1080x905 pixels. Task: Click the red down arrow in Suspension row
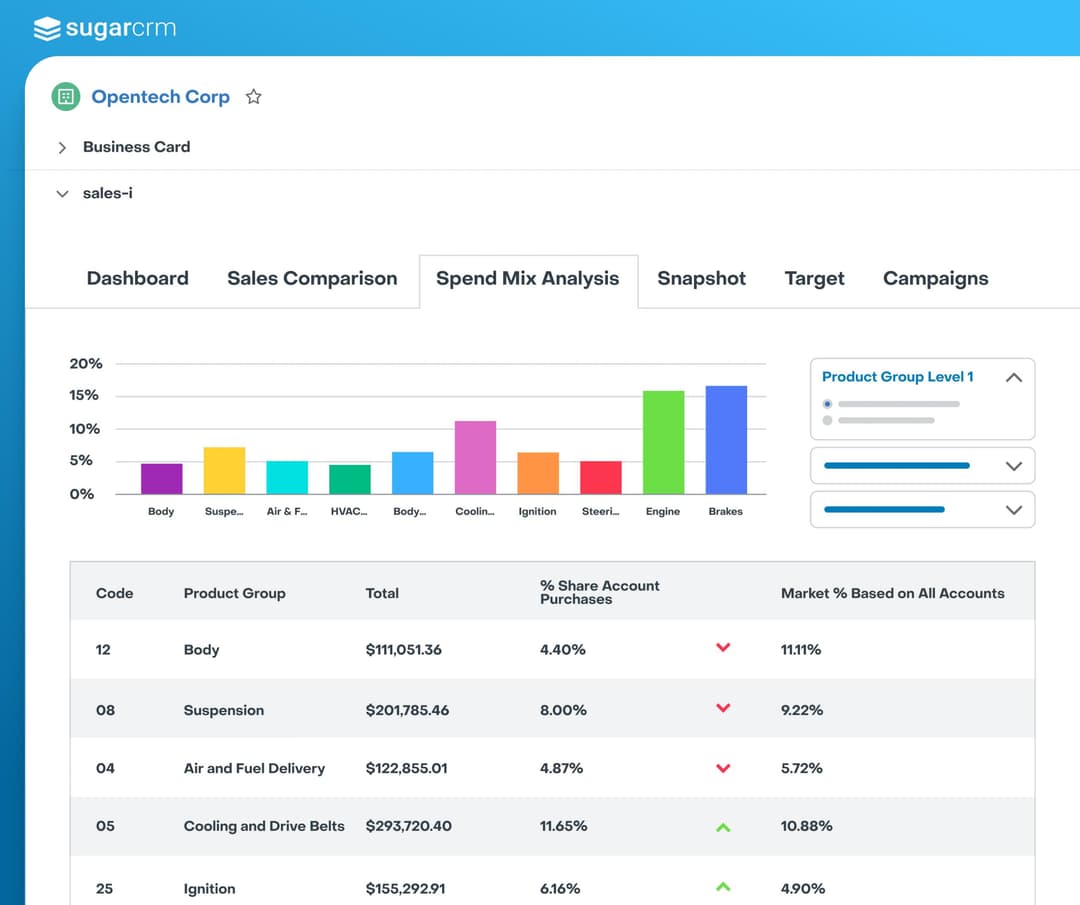(723, 709)
